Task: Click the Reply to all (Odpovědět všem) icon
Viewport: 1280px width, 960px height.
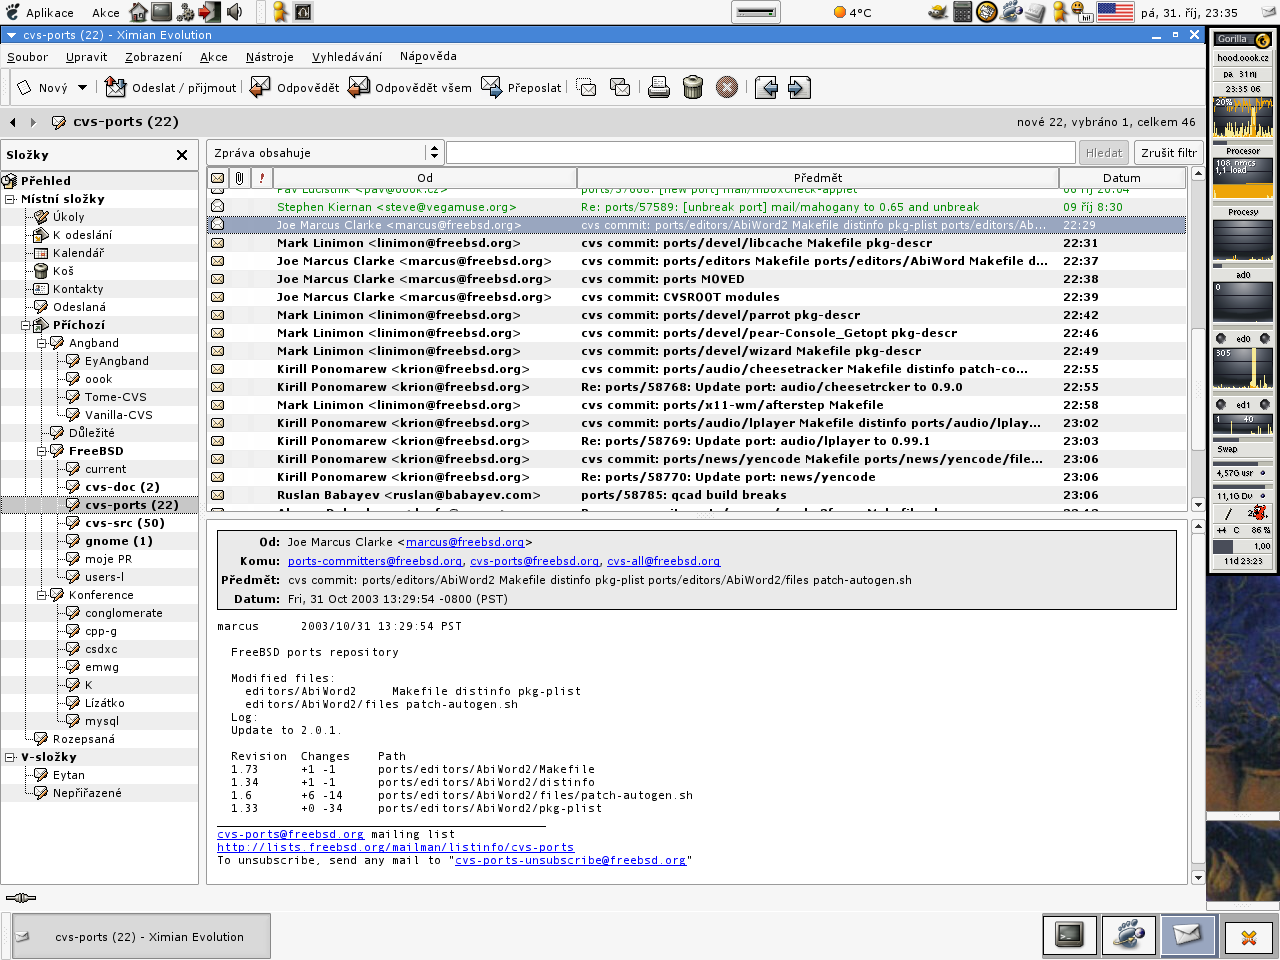Action: tap(359, 88)
